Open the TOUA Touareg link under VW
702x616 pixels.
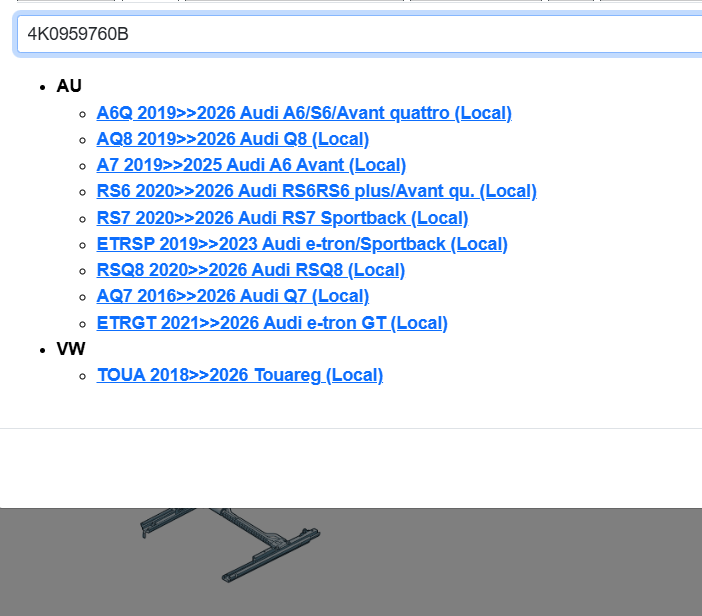click(x=239, y=375)
